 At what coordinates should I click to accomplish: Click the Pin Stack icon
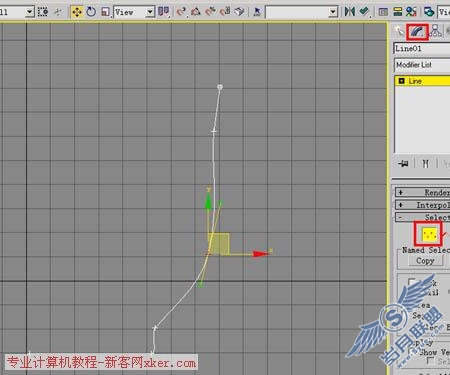tap(403, 164)
